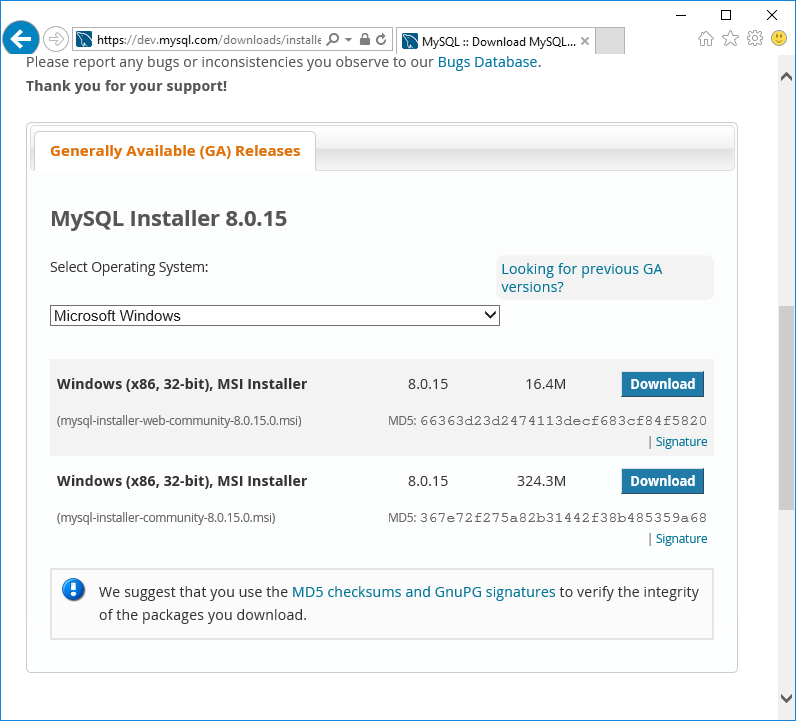Click the scrollbar down arrow
This screenshot has width=796, height=721.
(786, 698)
